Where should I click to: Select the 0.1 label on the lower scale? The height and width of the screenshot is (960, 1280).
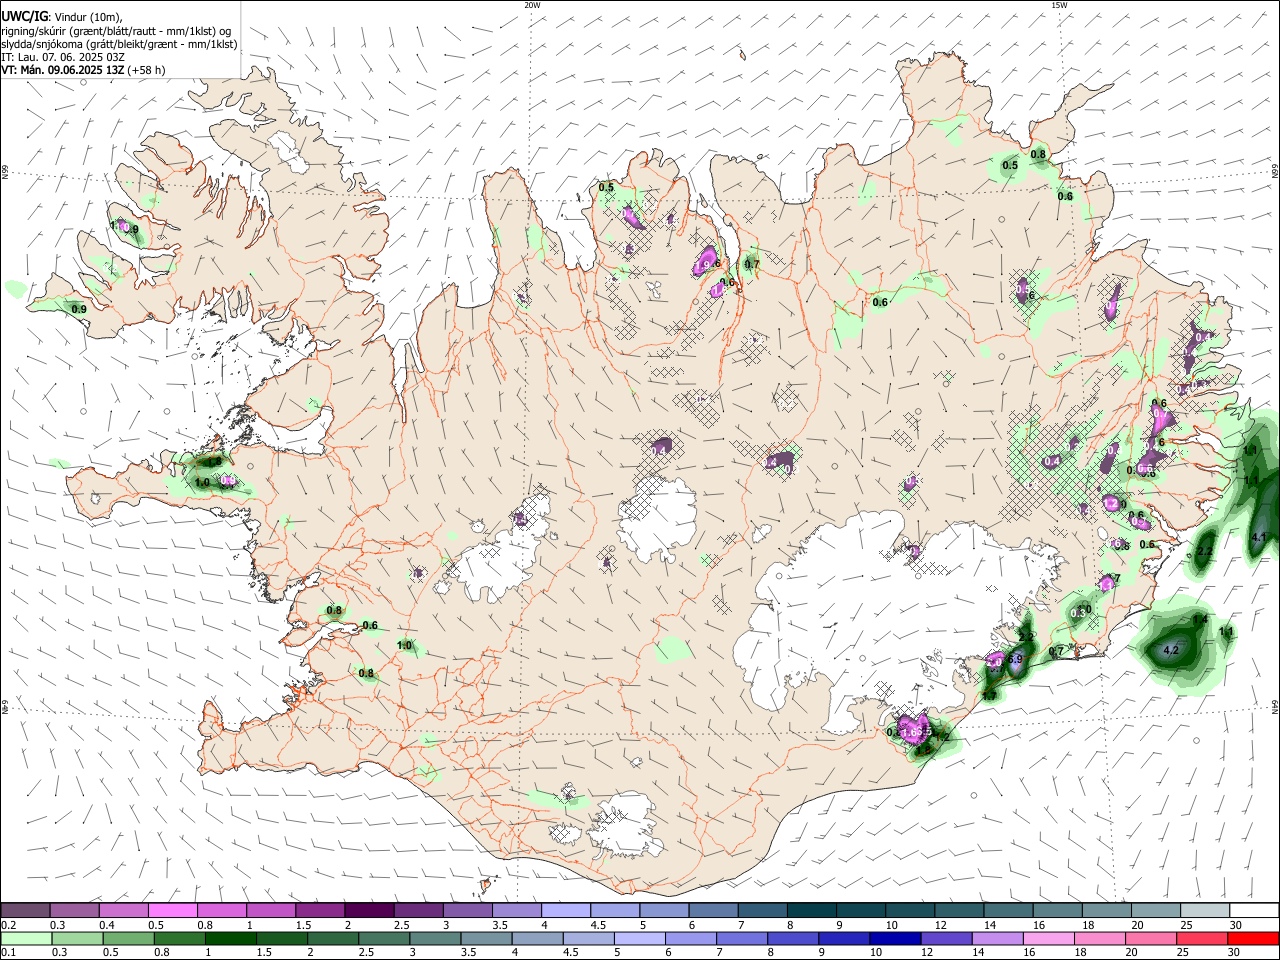click(9, 952)
